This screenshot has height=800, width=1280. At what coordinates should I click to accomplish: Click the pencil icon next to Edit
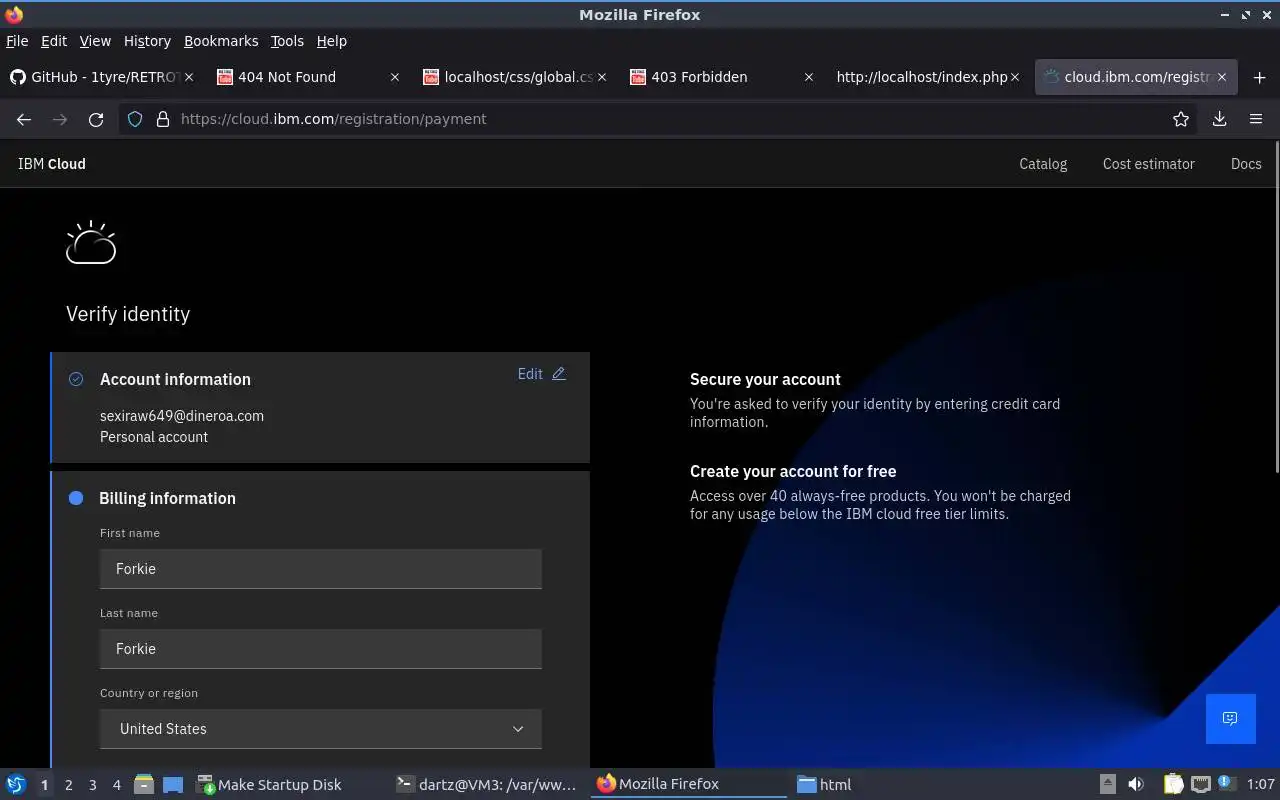[559, 373]
